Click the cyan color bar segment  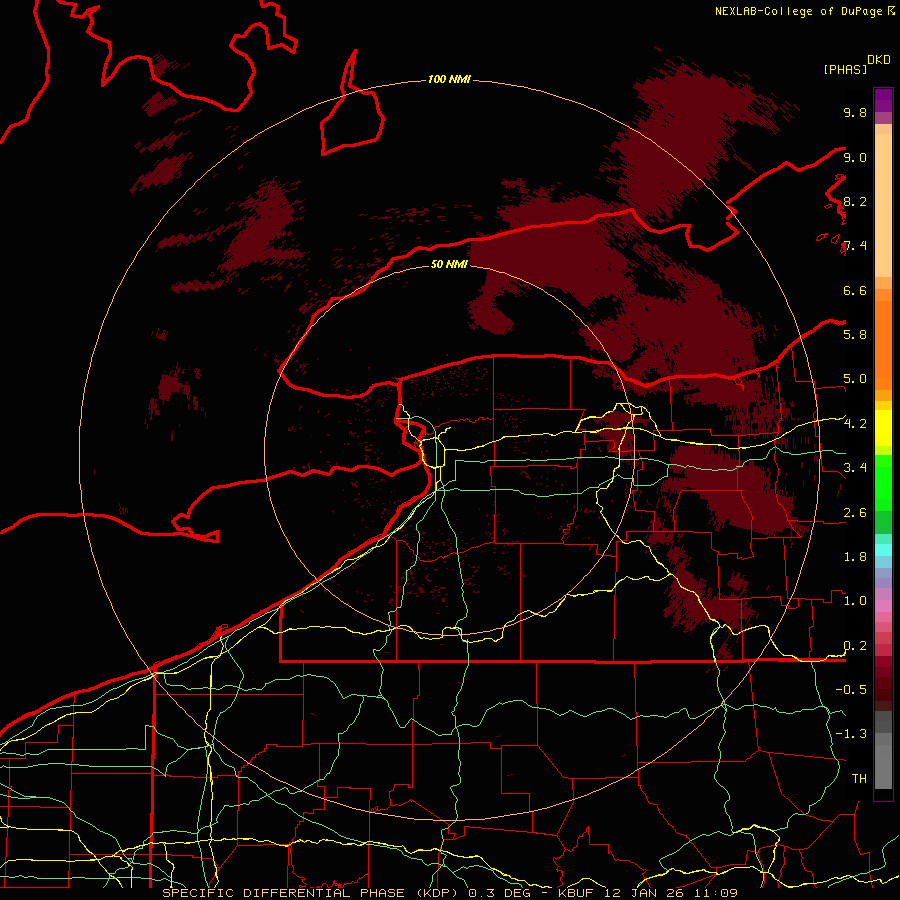[883, 549]
